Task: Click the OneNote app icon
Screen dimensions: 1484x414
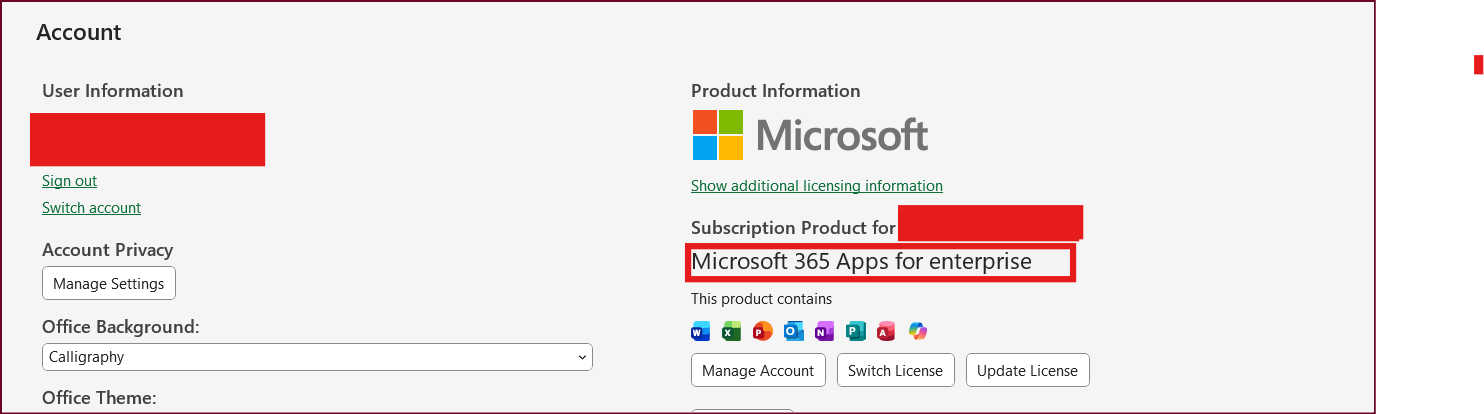Action: click(x=824, y=331)
